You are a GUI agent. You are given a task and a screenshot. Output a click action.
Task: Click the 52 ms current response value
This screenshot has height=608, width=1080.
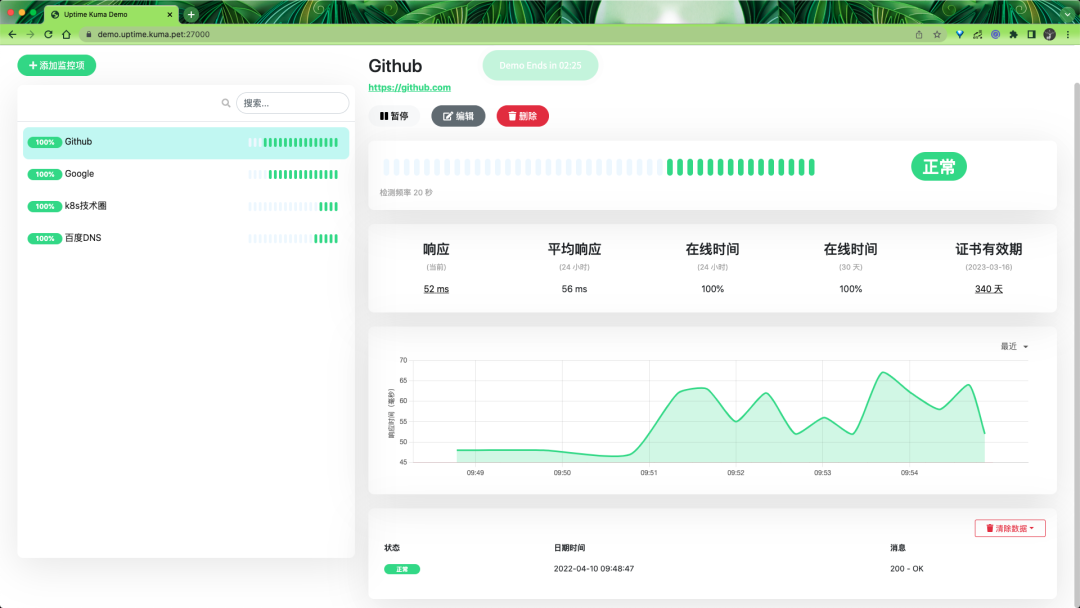click(x=436, y=289)
